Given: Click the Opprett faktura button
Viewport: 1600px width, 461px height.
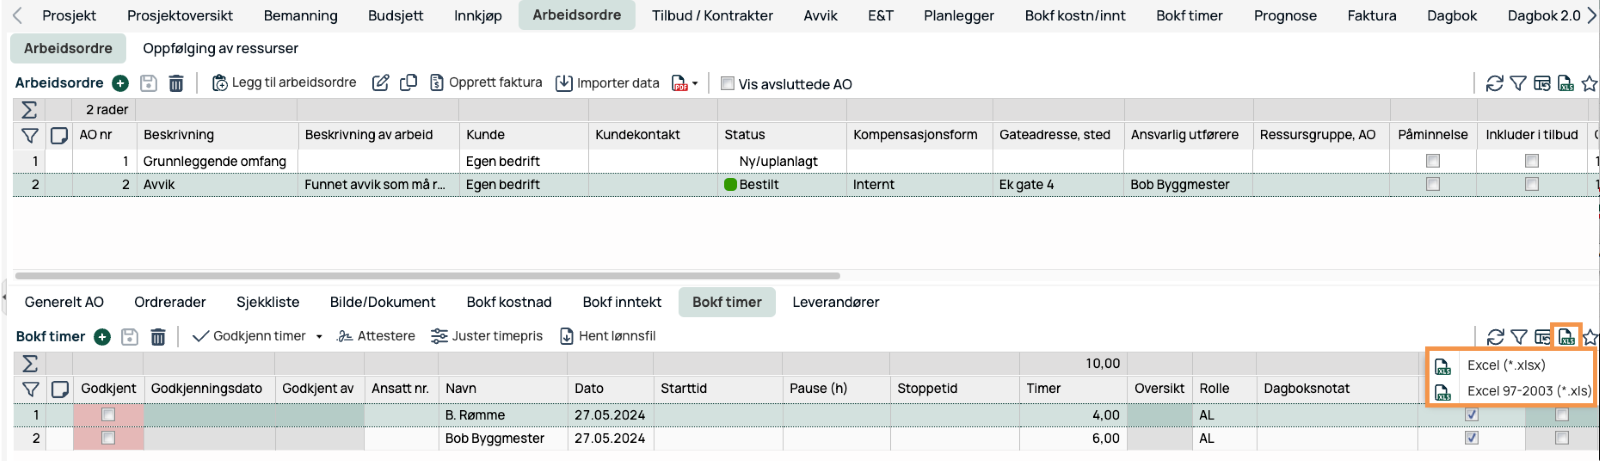Looking at the screenshot, I should [486, 83].
